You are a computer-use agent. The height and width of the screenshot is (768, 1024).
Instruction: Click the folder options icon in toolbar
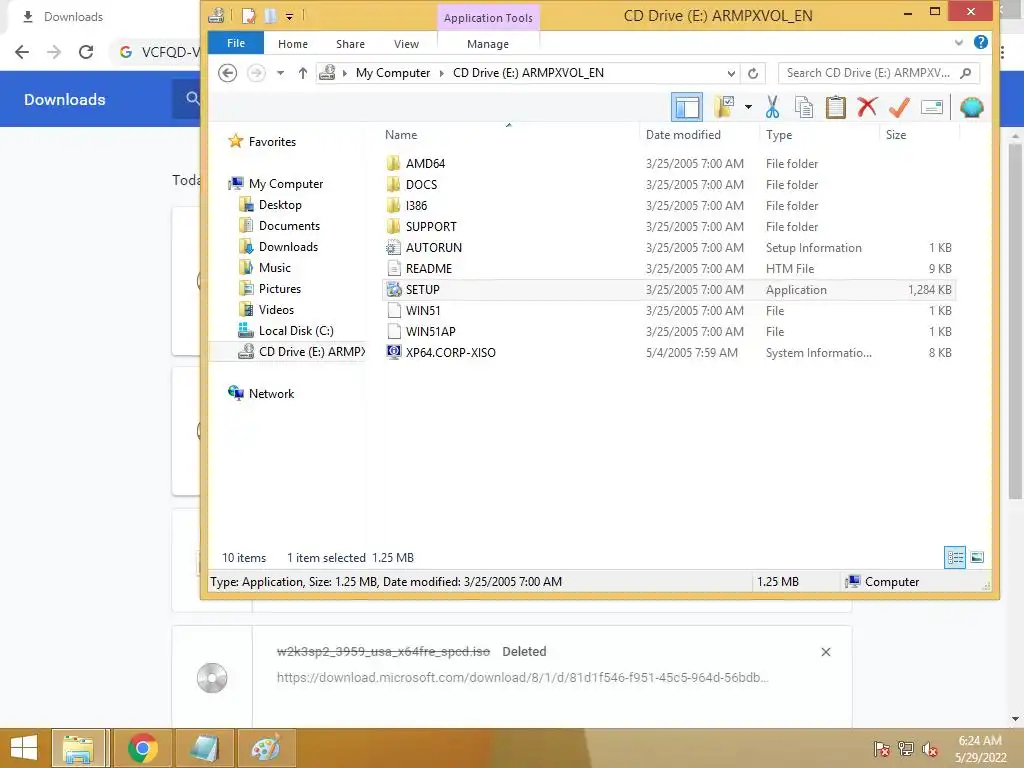tap(724, 107)
